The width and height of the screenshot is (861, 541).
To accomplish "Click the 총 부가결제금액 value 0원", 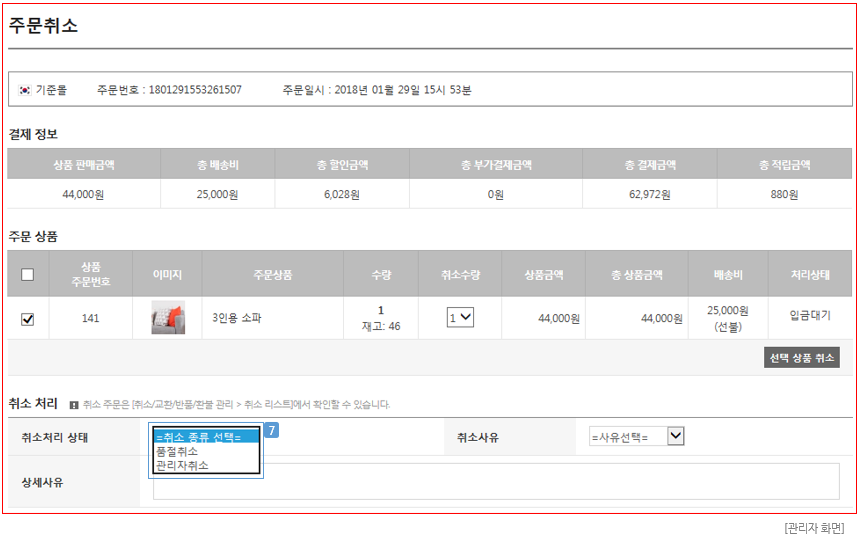I will click(495, 194).
